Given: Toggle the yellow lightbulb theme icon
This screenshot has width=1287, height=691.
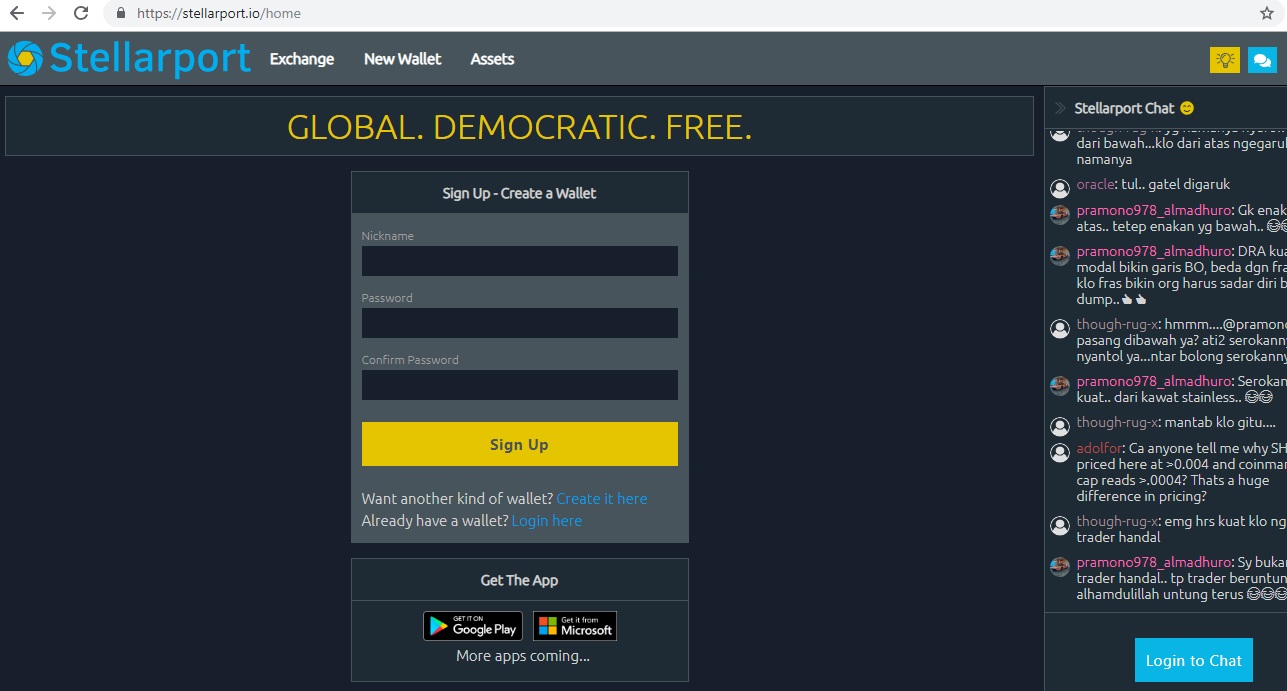Looking at the screenshot, I should 1224,60.
